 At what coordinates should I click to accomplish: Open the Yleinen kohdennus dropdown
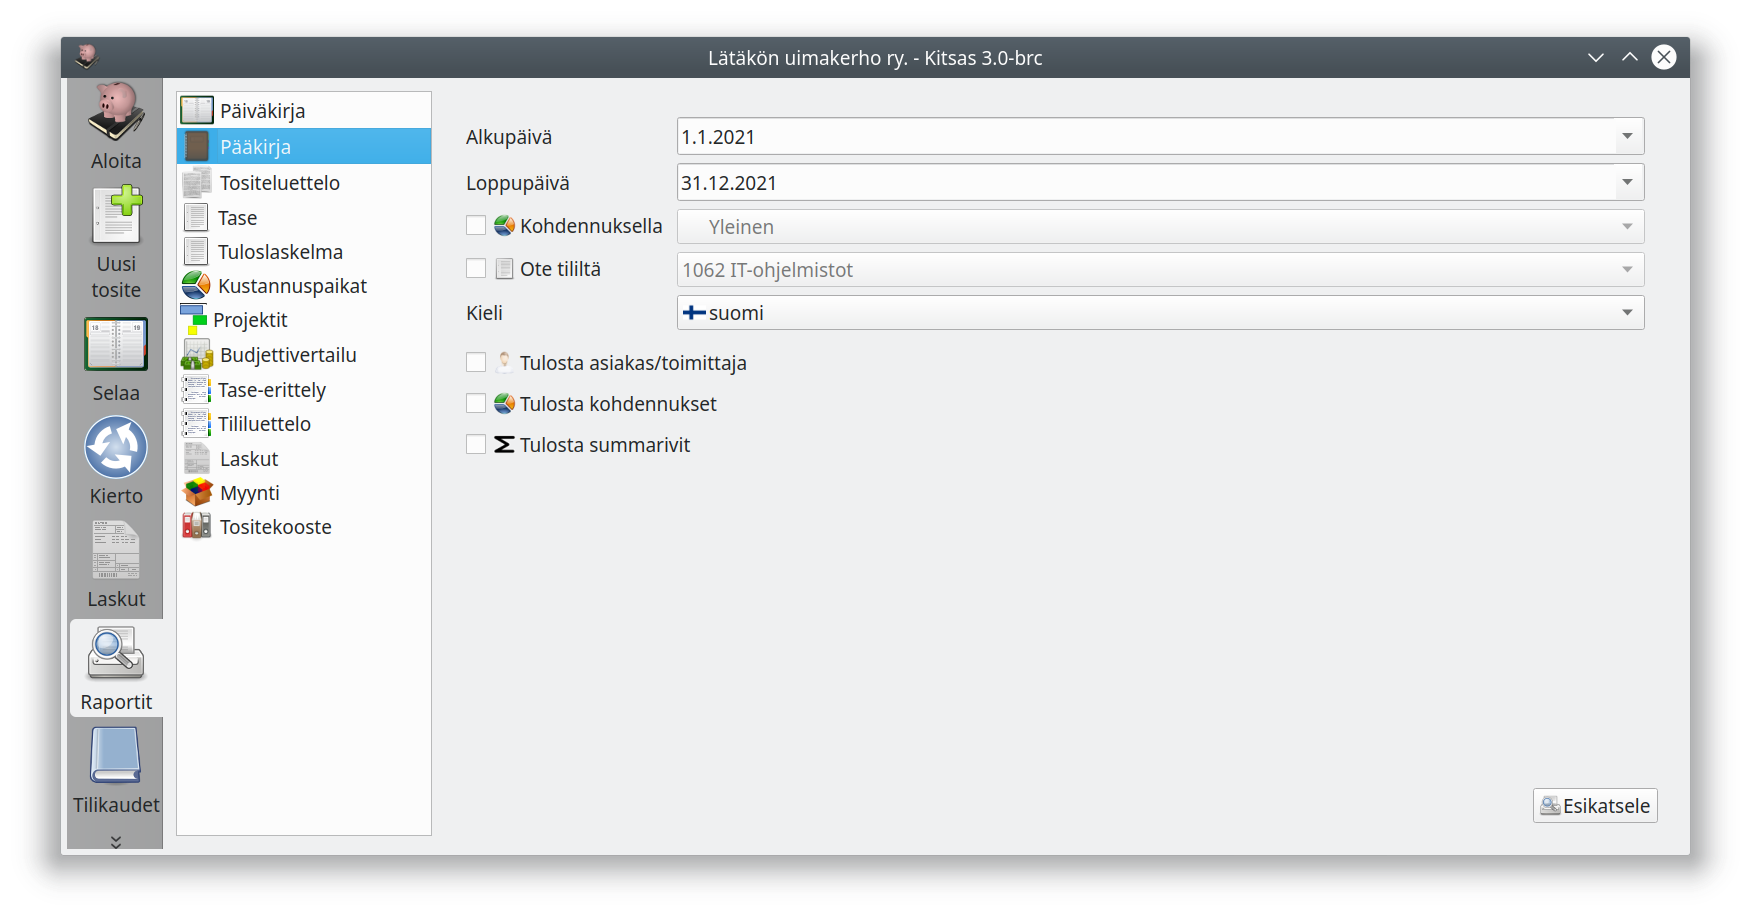pyautogui.click(x=1160, y=227)
